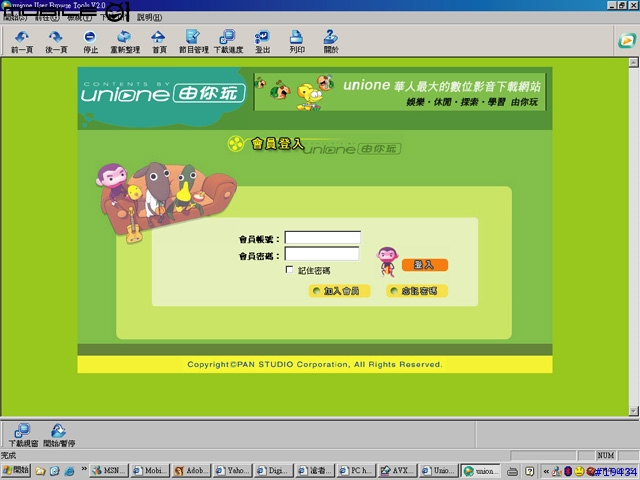Toggle 記住密碼 remember password checkbox
This screenshot has height=480, width=640.
tap(289, 270)
